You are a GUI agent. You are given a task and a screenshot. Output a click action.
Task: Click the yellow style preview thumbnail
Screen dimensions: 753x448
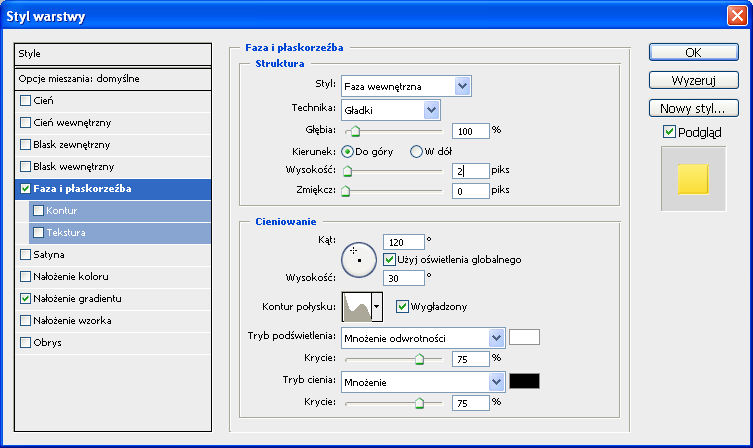pyautogui.click(x=692, y=179)
